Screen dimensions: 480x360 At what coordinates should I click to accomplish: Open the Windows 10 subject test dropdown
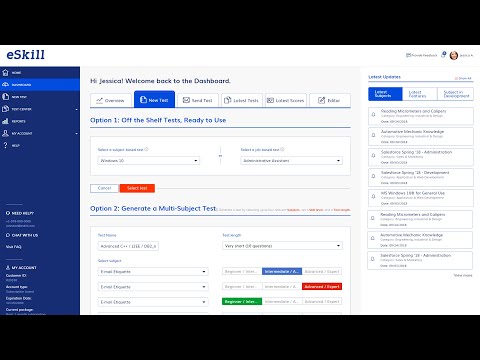tap(149, 161)
